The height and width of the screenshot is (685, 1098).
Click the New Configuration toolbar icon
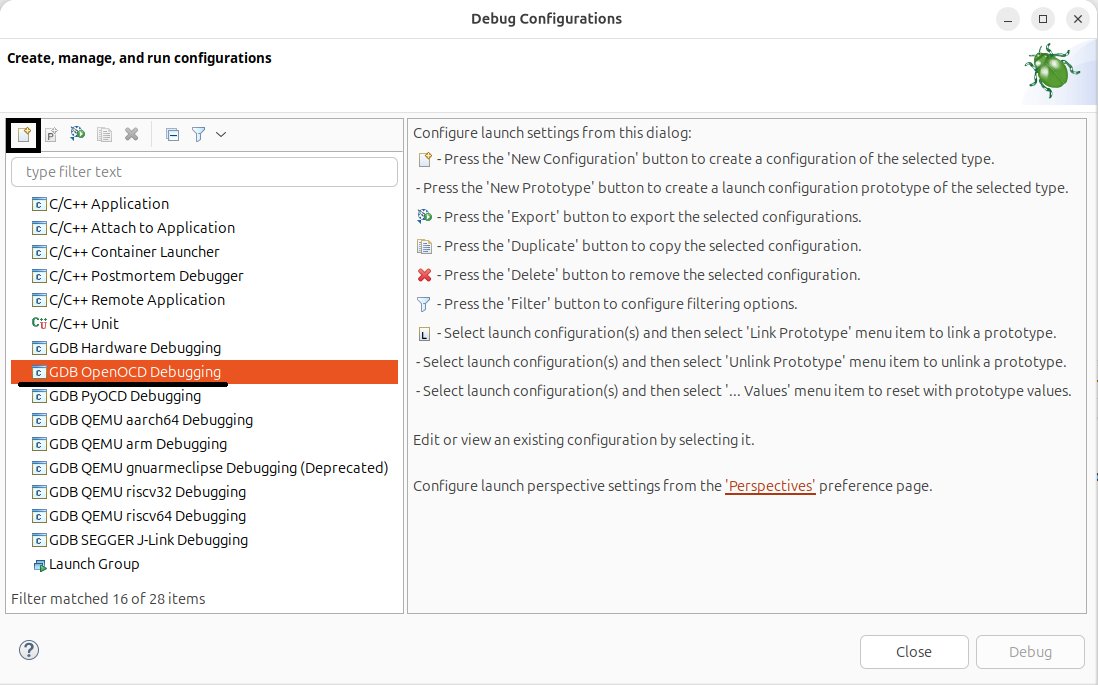pyautogui.click(x=24, y=134)
